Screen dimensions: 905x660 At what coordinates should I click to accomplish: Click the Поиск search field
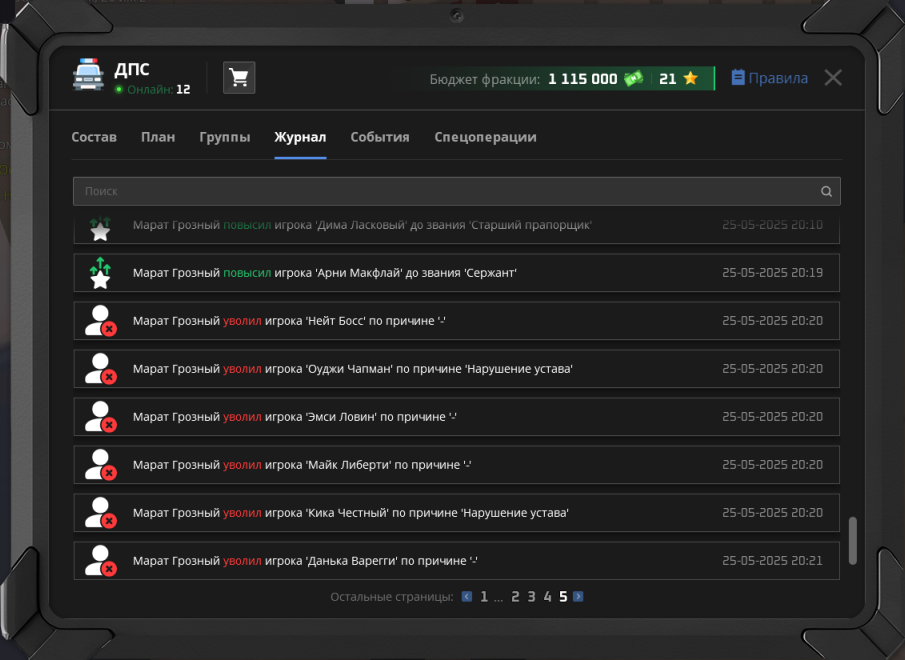(x=457, y=192)
